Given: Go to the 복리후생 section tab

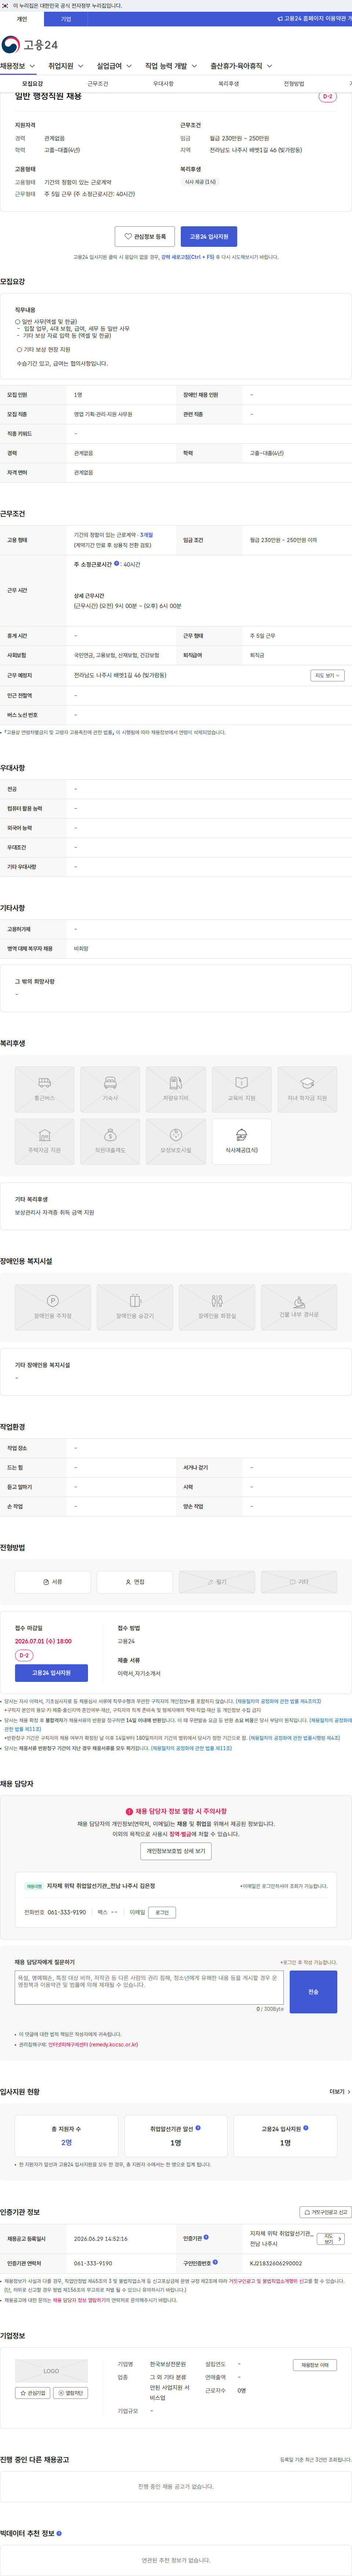Looking at the screenshot, I should tap(229, 84).
